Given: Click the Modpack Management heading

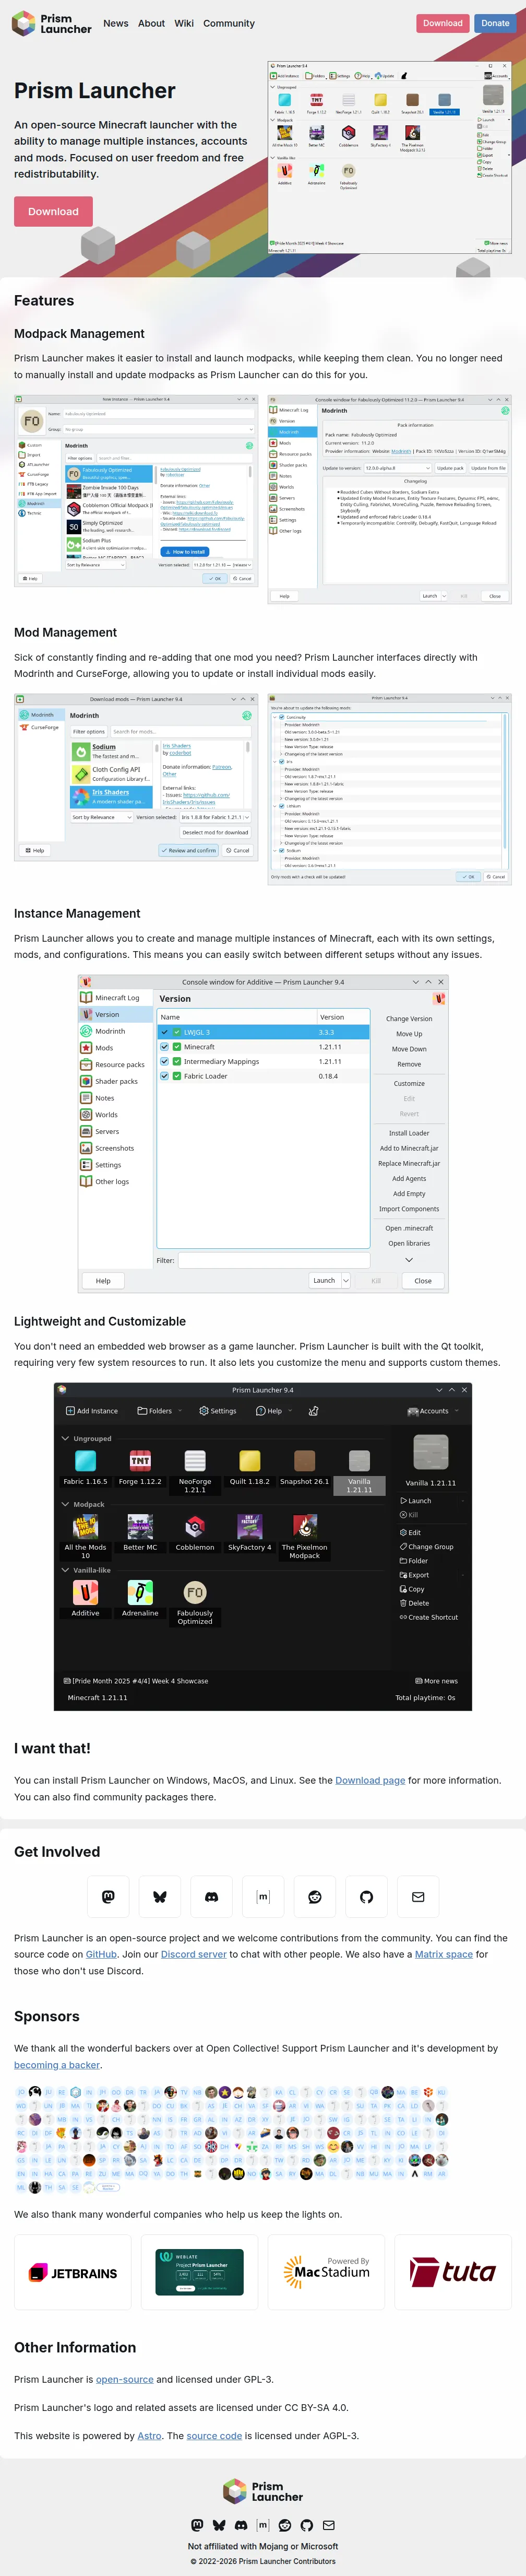Looking at the screenshot, I should (x=79, y=334).
